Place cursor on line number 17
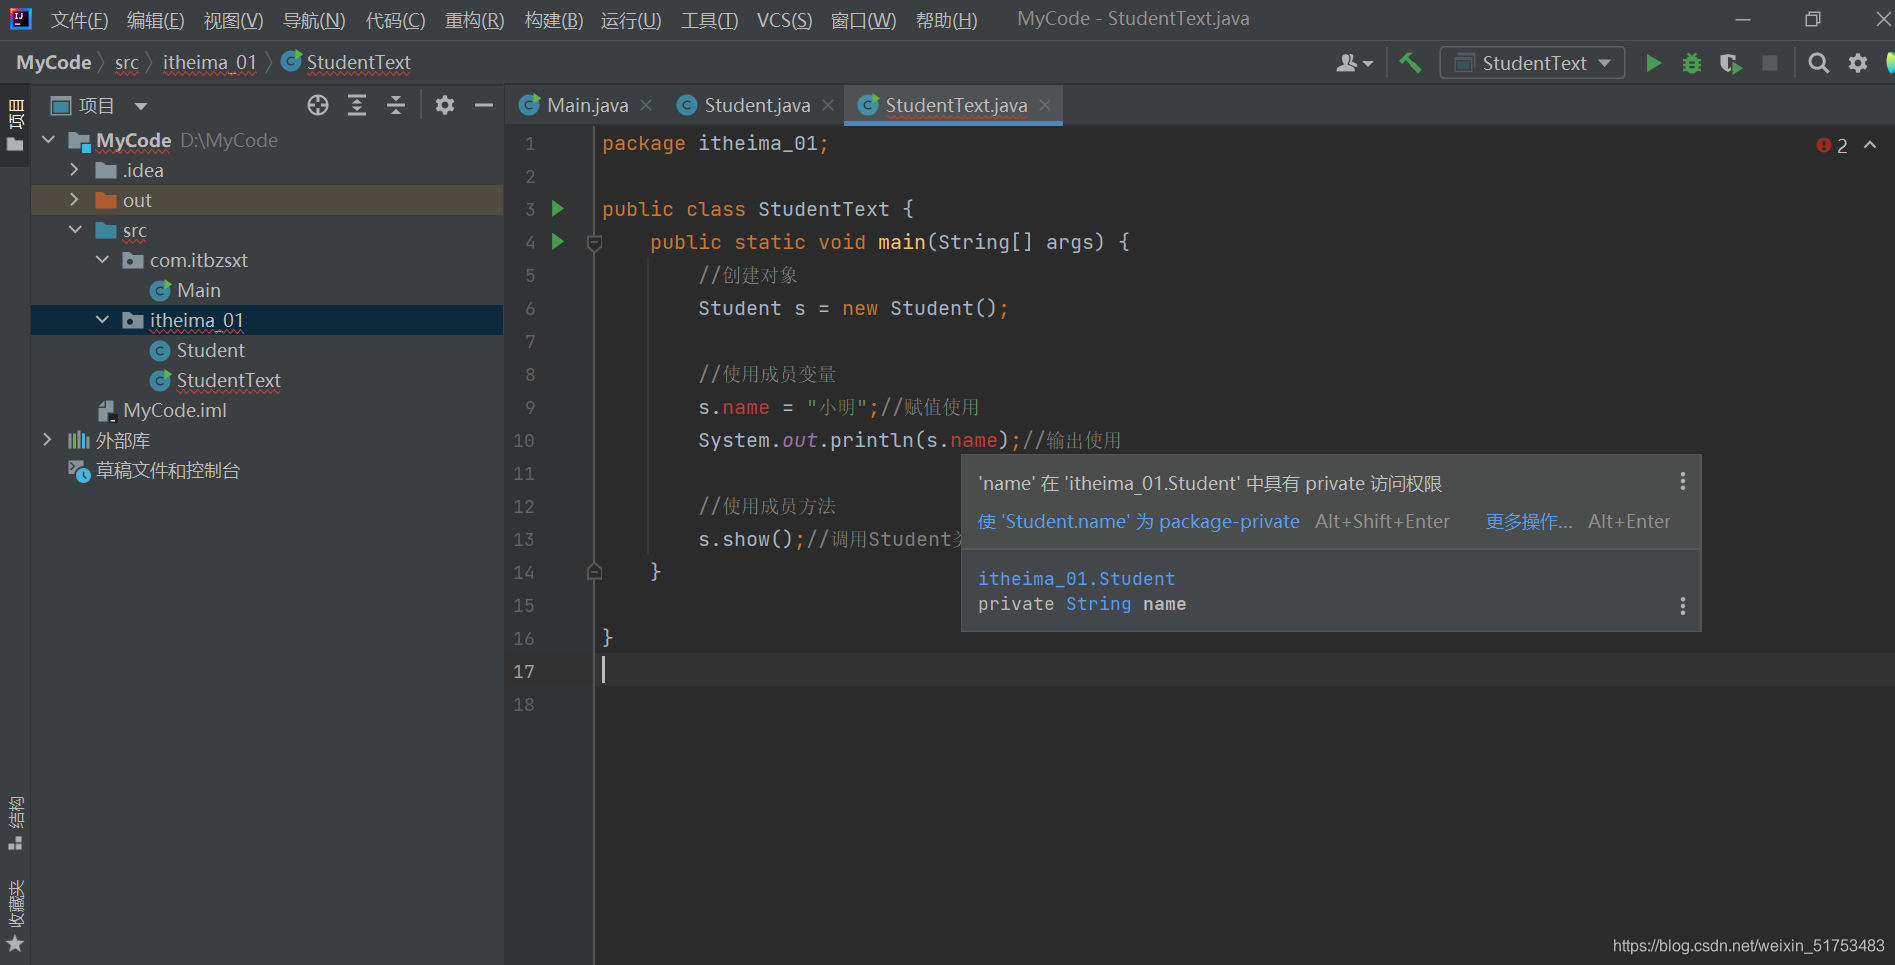The image size is (1895, 965). pos(524,671)
